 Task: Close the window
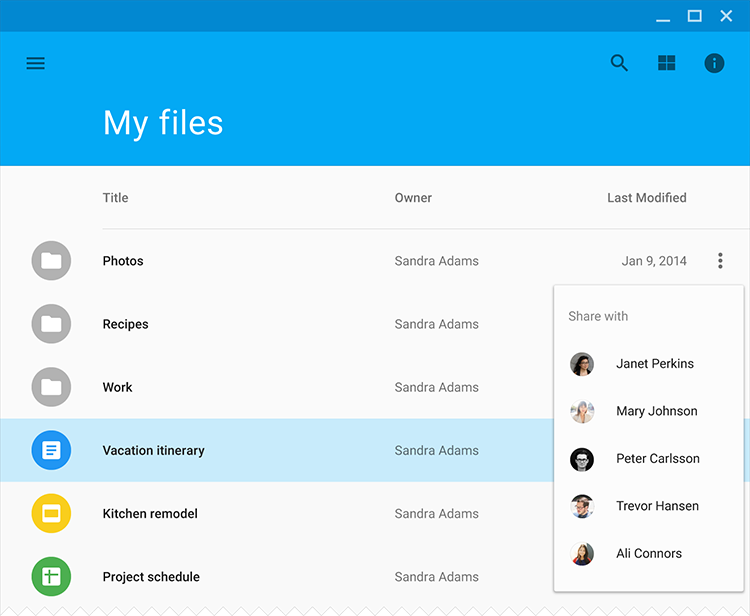tap(726, 16)
